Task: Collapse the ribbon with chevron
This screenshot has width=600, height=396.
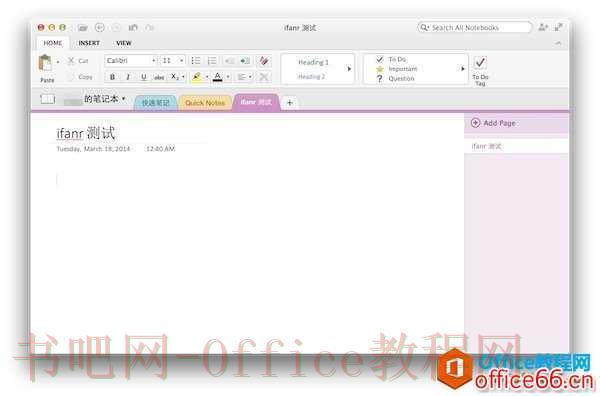Action: click(x=559, y=43)
